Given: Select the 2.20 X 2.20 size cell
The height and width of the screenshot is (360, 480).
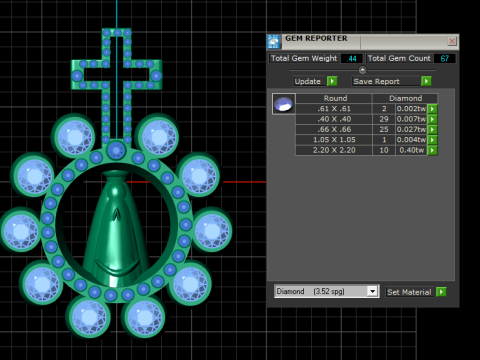Looking at the screenshot, I should click(334, 150).
